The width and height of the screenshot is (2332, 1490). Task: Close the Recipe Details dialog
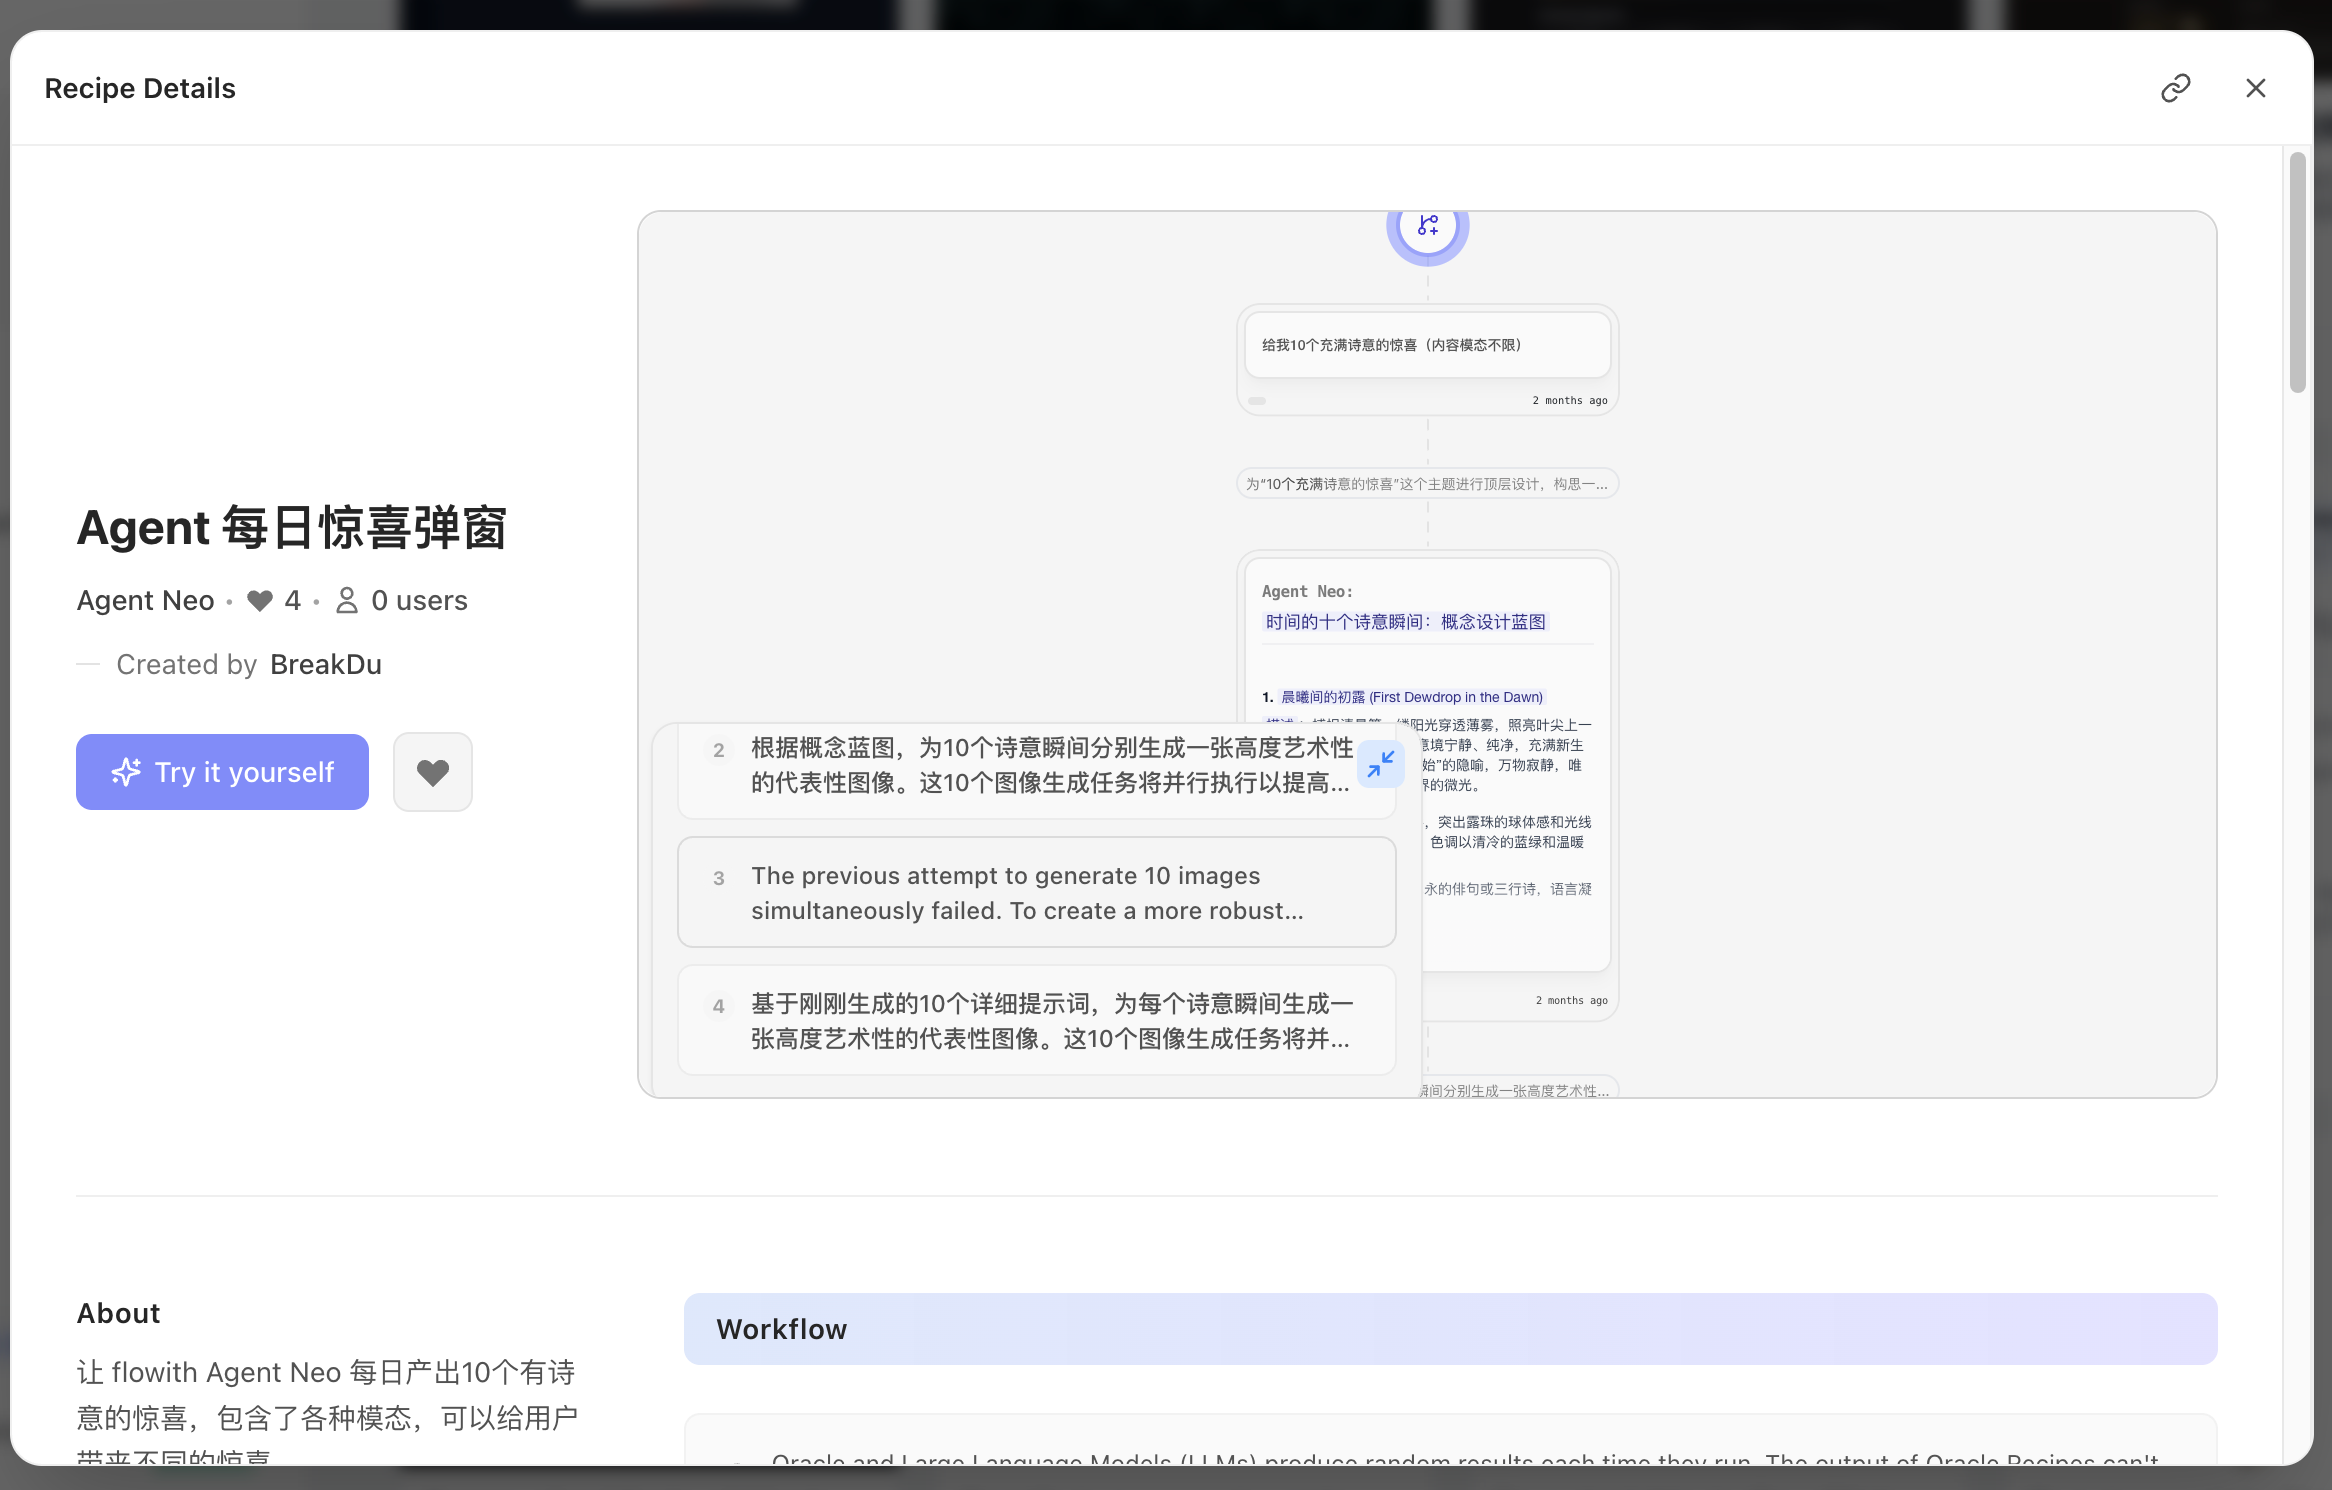[2255, 88]
